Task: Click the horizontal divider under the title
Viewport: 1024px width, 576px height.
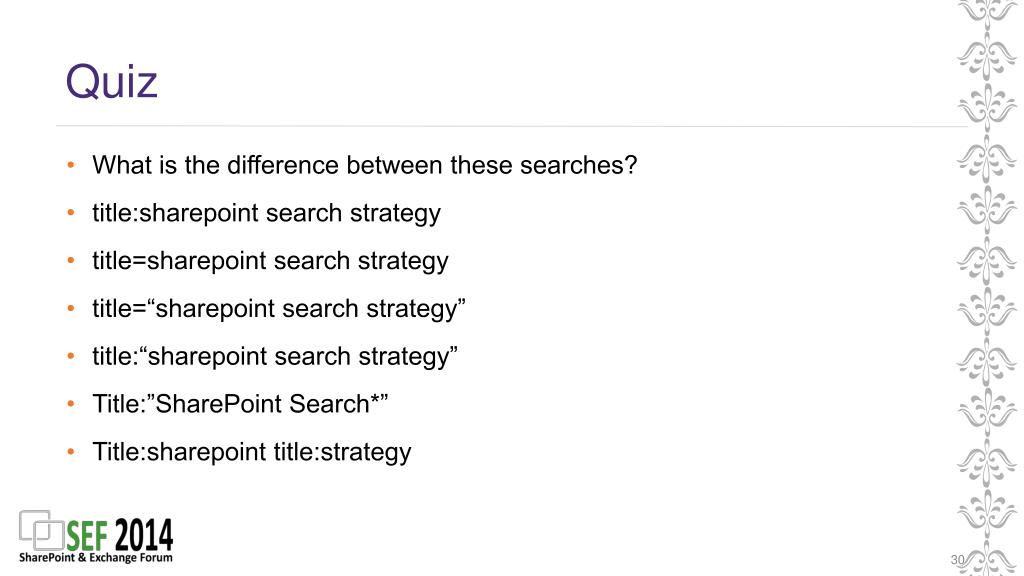Action: (x=511, y=126)
